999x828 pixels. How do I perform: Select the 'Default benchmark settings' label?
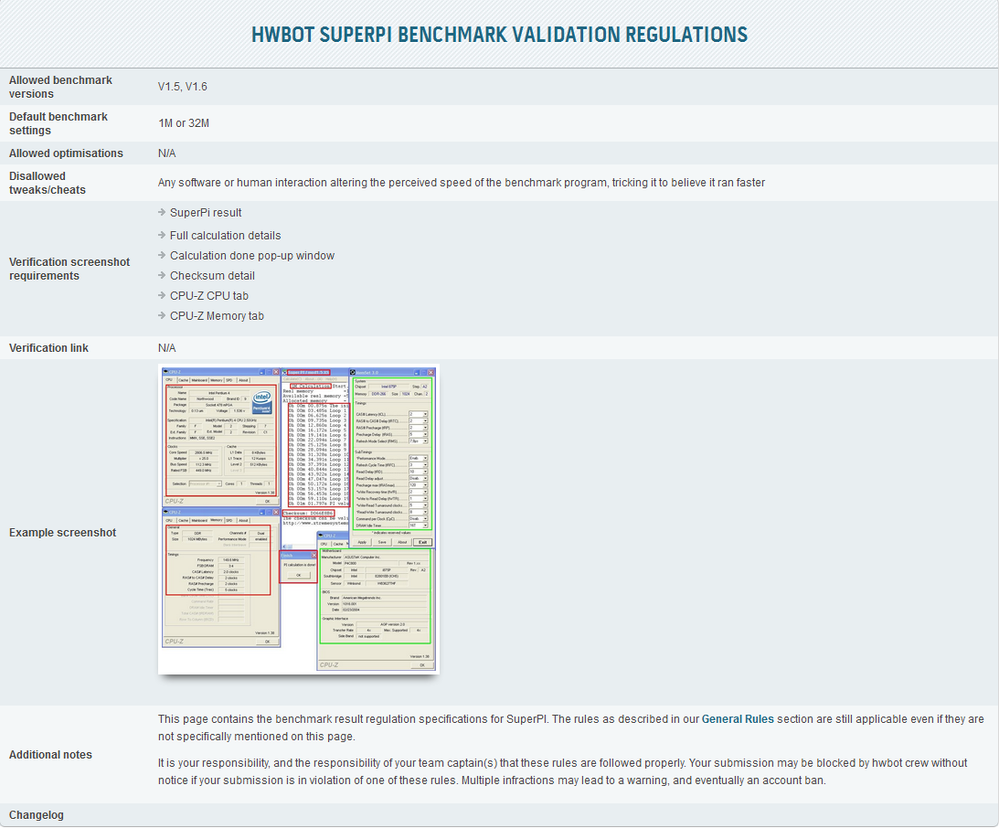(58, 124)
